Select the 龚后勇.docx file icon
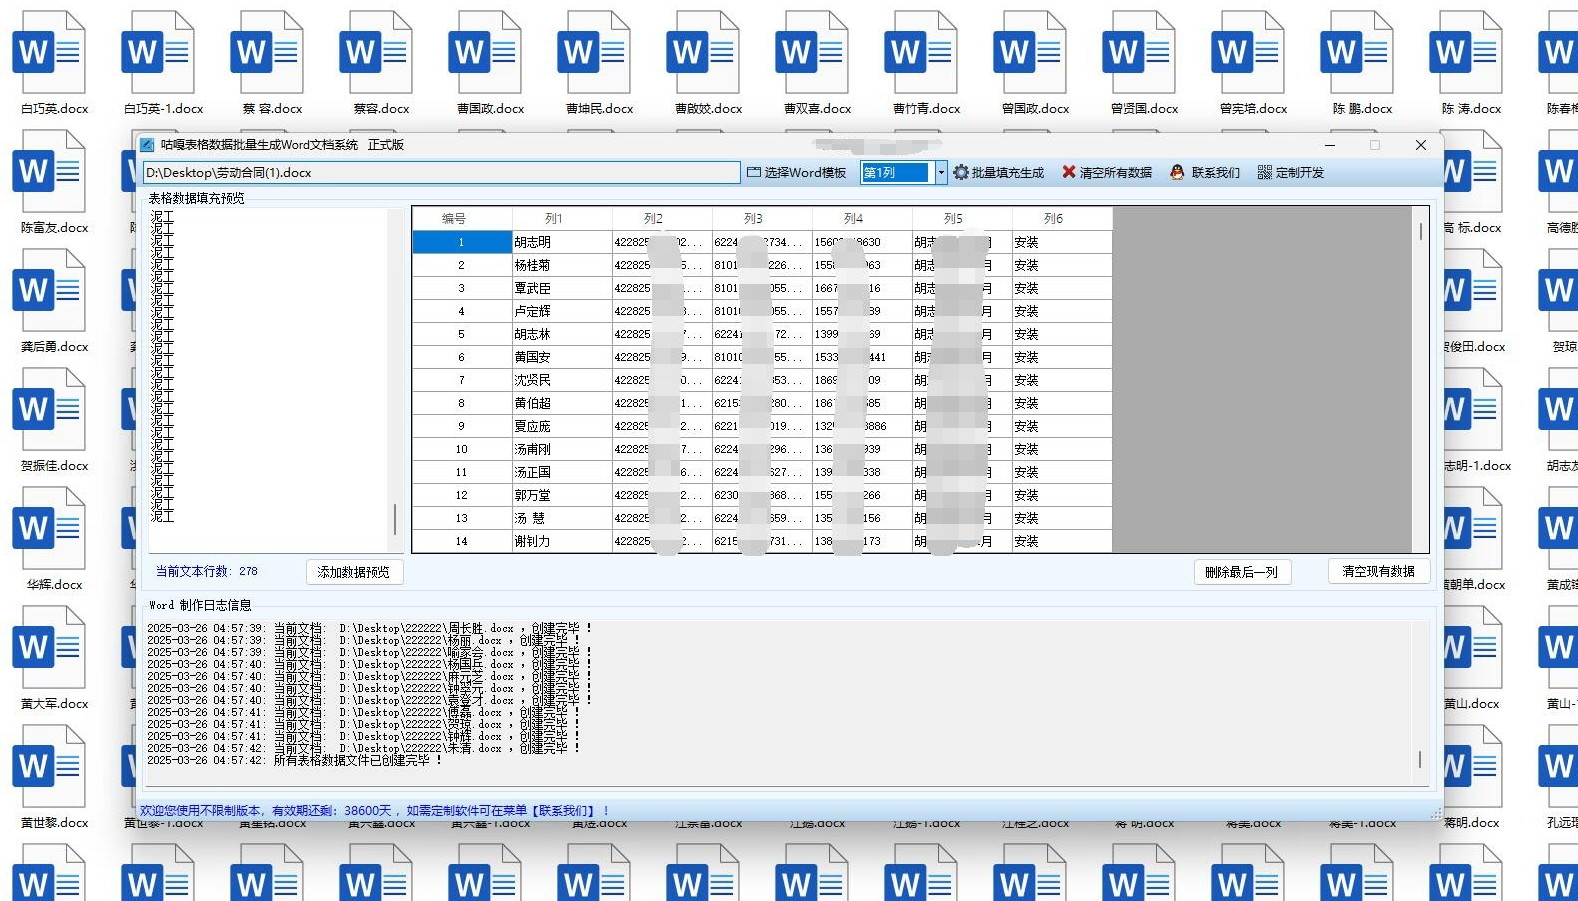 (49, 290)
